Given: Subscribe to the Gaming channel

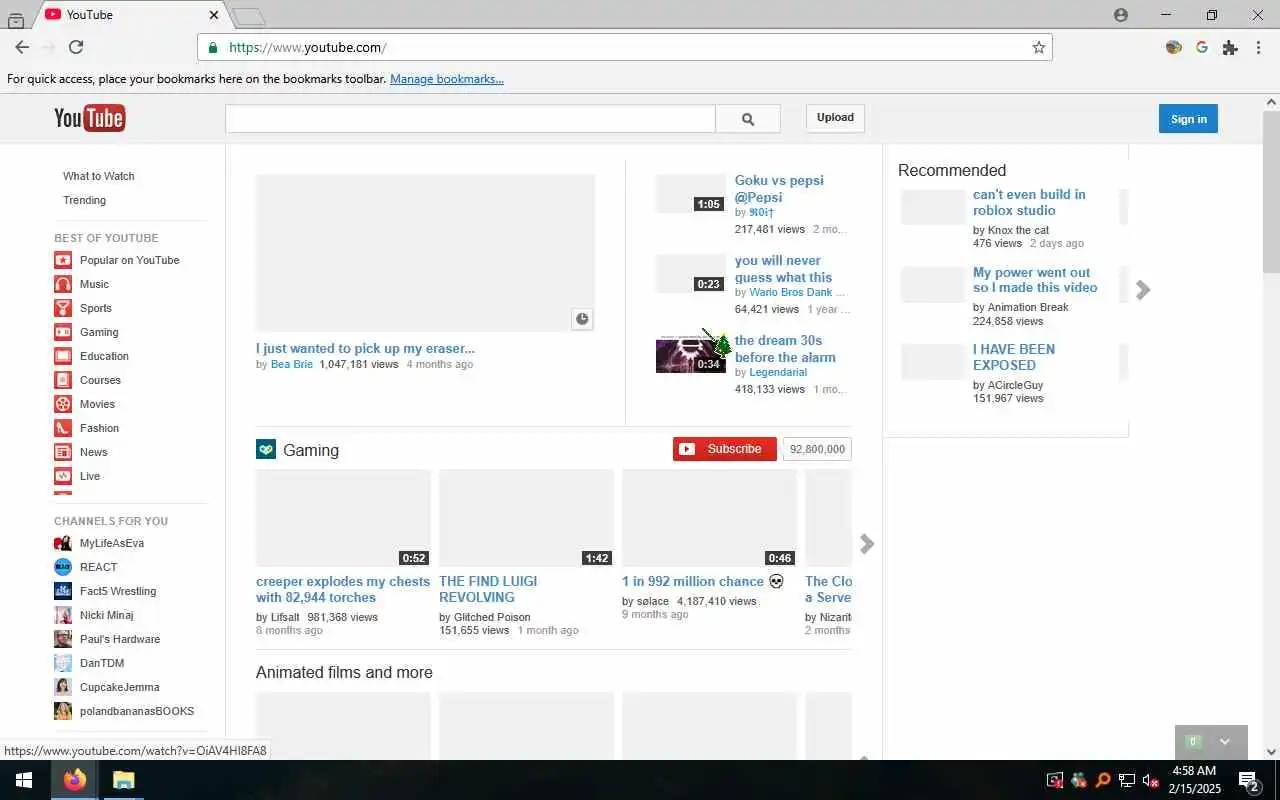Looking at the screenshot, I should pos(725,449).
